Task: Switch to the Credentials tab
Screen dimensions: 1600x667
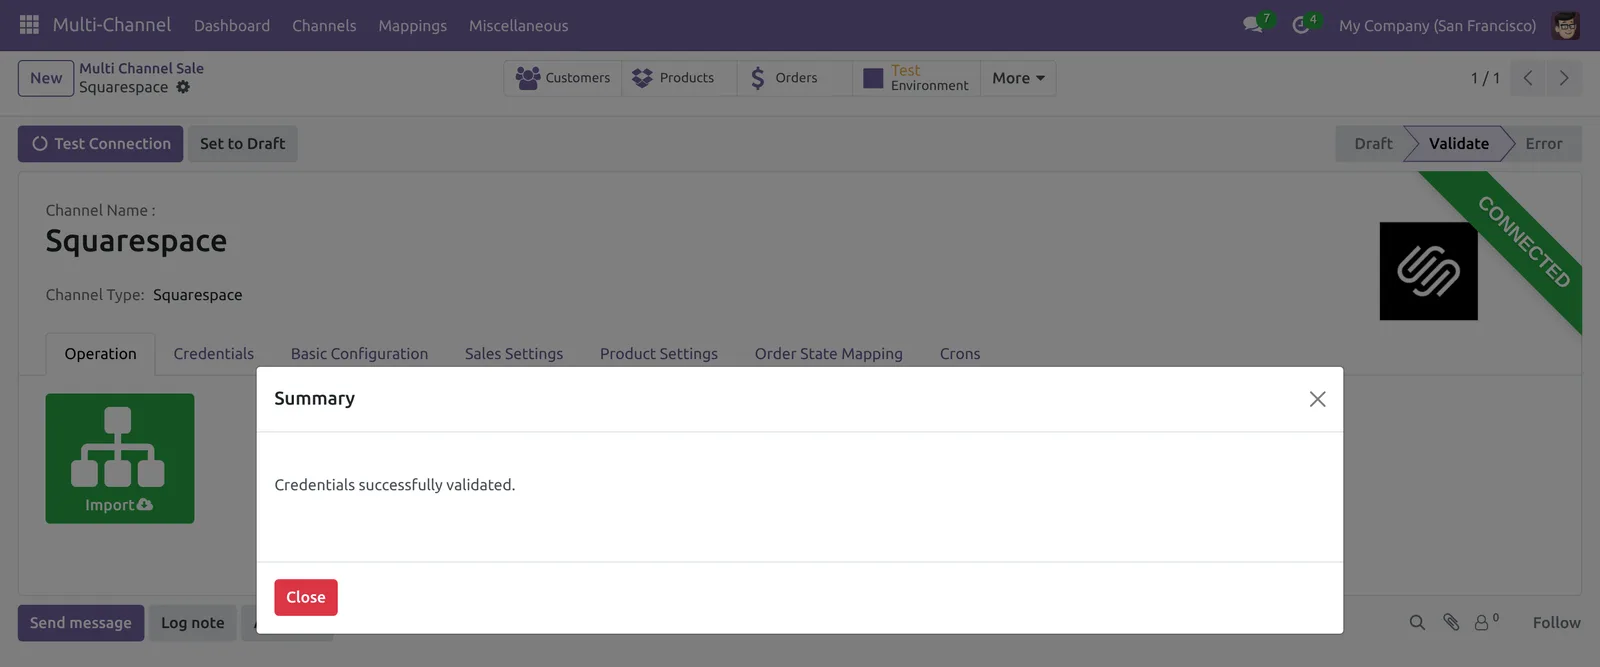Action: point(213,354)
